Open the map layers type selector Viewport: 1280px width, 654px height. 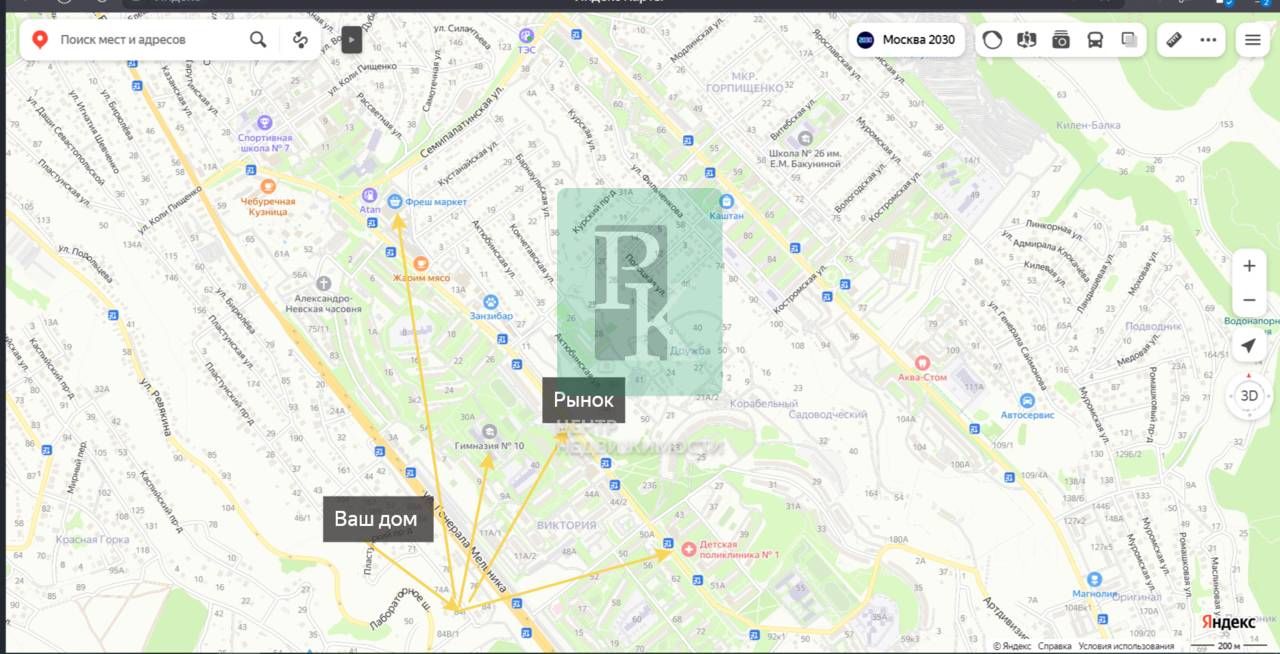coord(1129,40)
